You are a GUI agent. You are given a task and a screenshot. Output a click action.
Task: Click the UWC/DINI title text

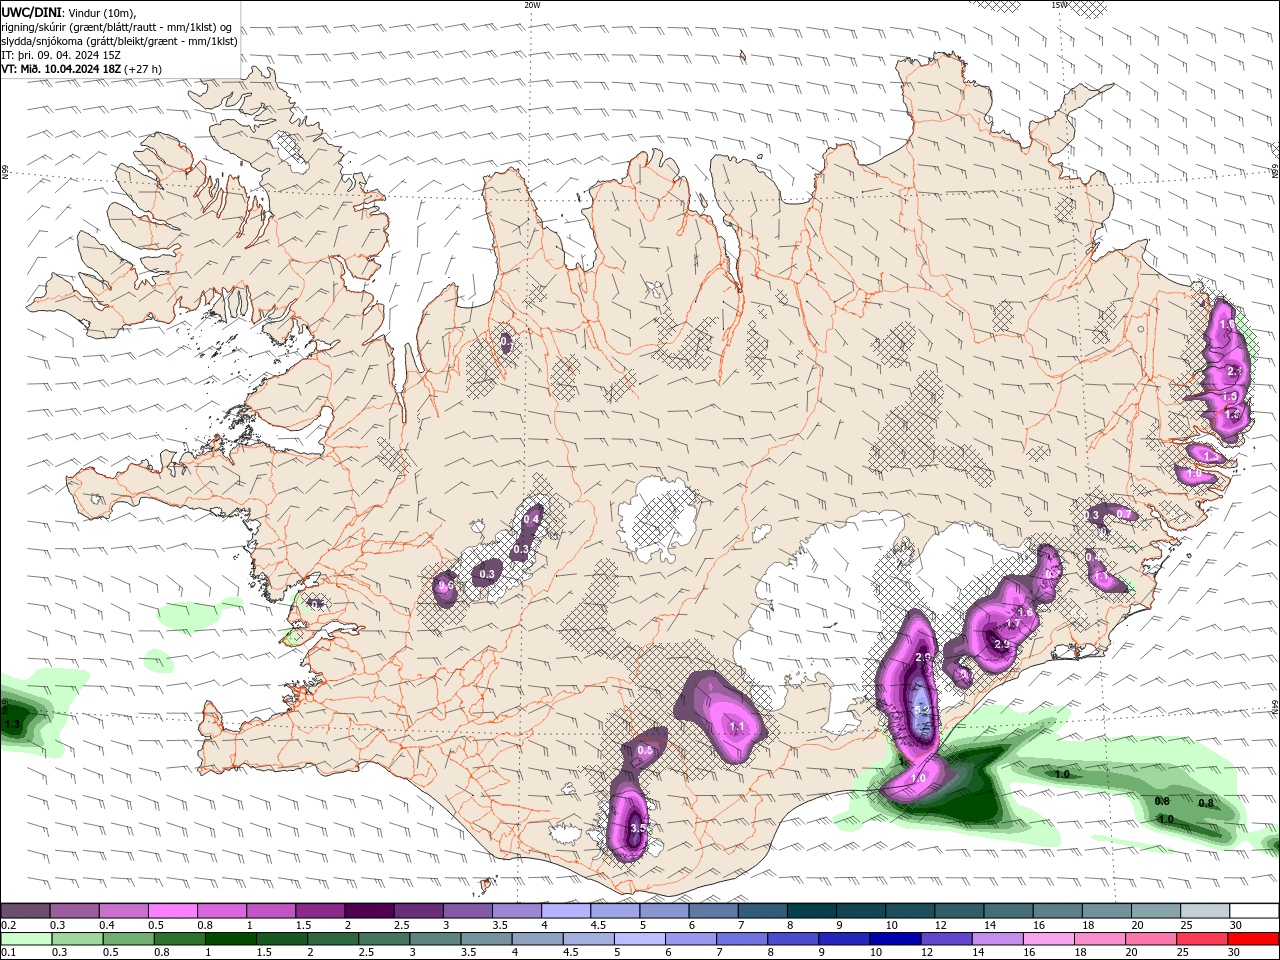pyautogui.click(x=29, y=12)
